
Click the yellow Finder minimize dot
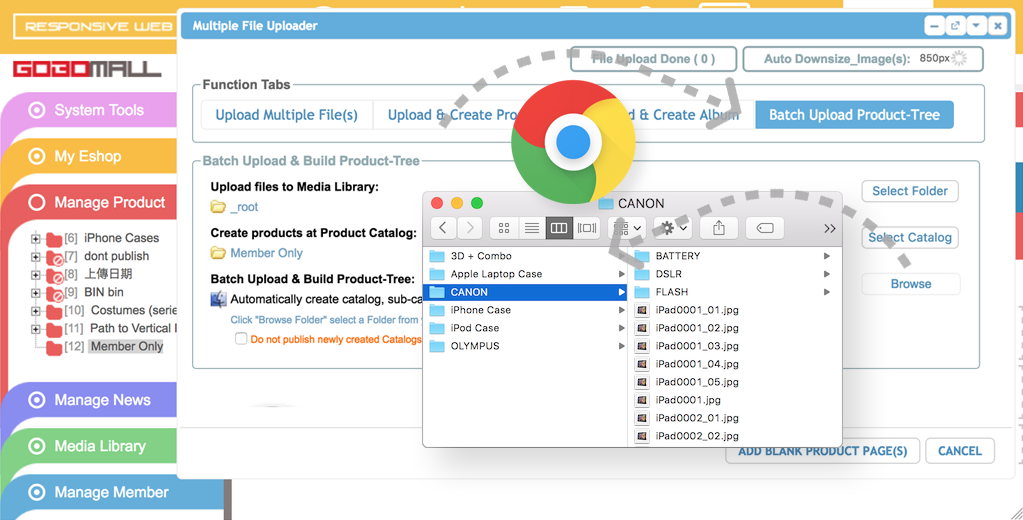457,203
